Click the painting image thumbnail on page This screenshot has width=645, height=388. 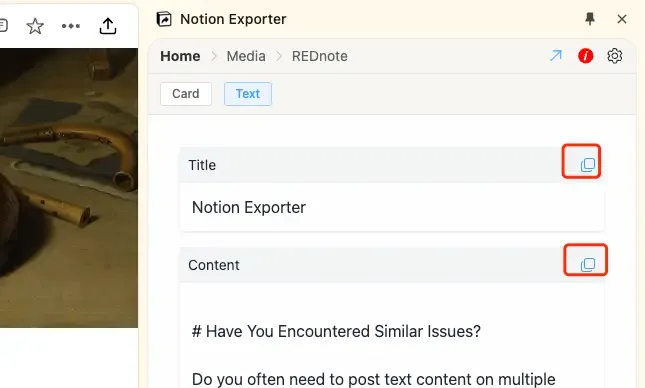point(69,188)
